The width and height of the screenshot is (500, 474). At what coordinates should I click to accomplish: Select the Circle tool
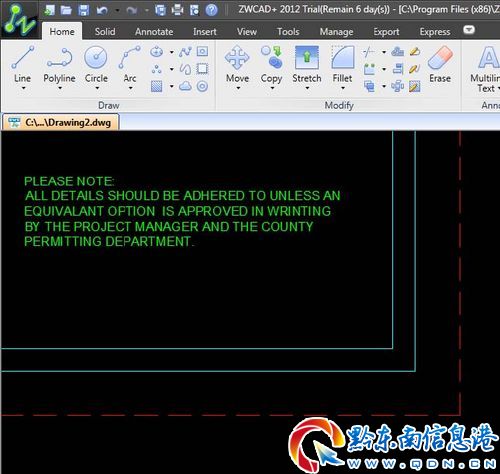pos(96,63)
